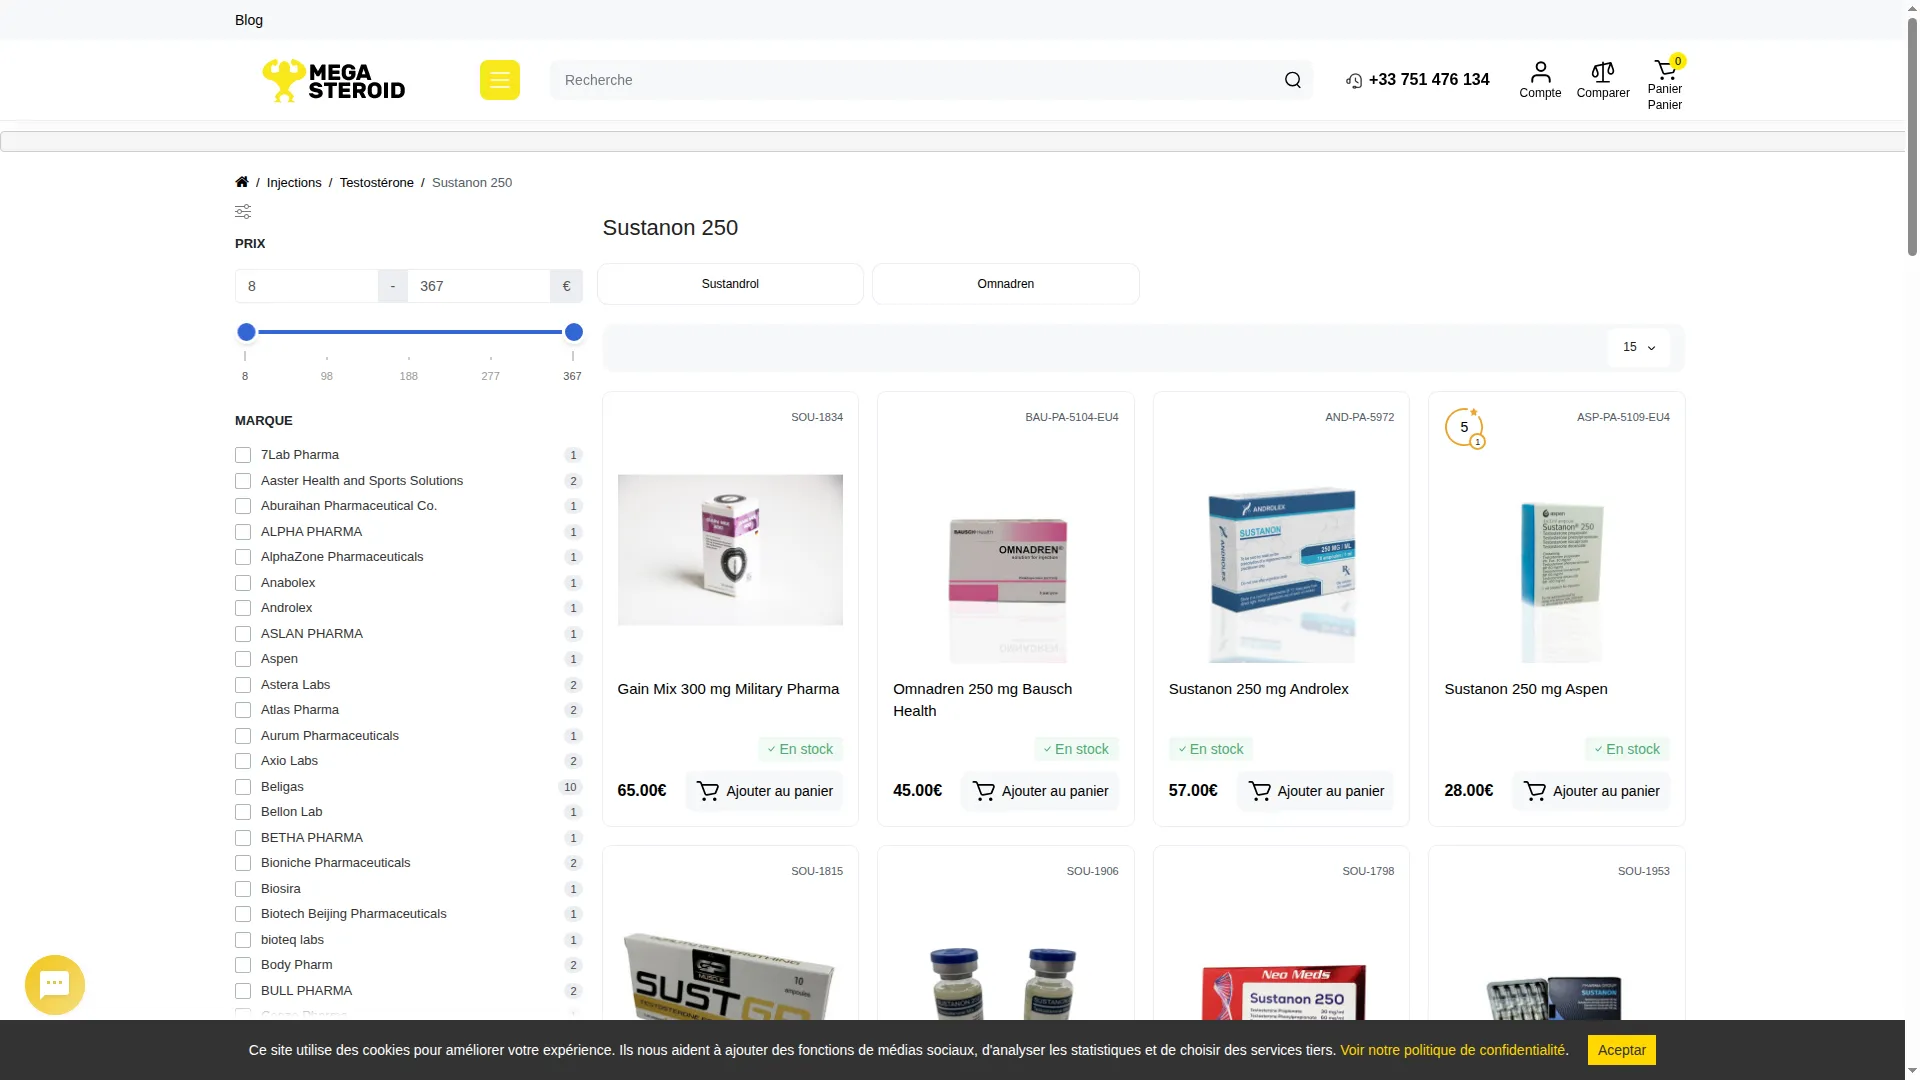Toggle the filter sliders icon
Viewport: 1920px width, 1080px height.
243,212
